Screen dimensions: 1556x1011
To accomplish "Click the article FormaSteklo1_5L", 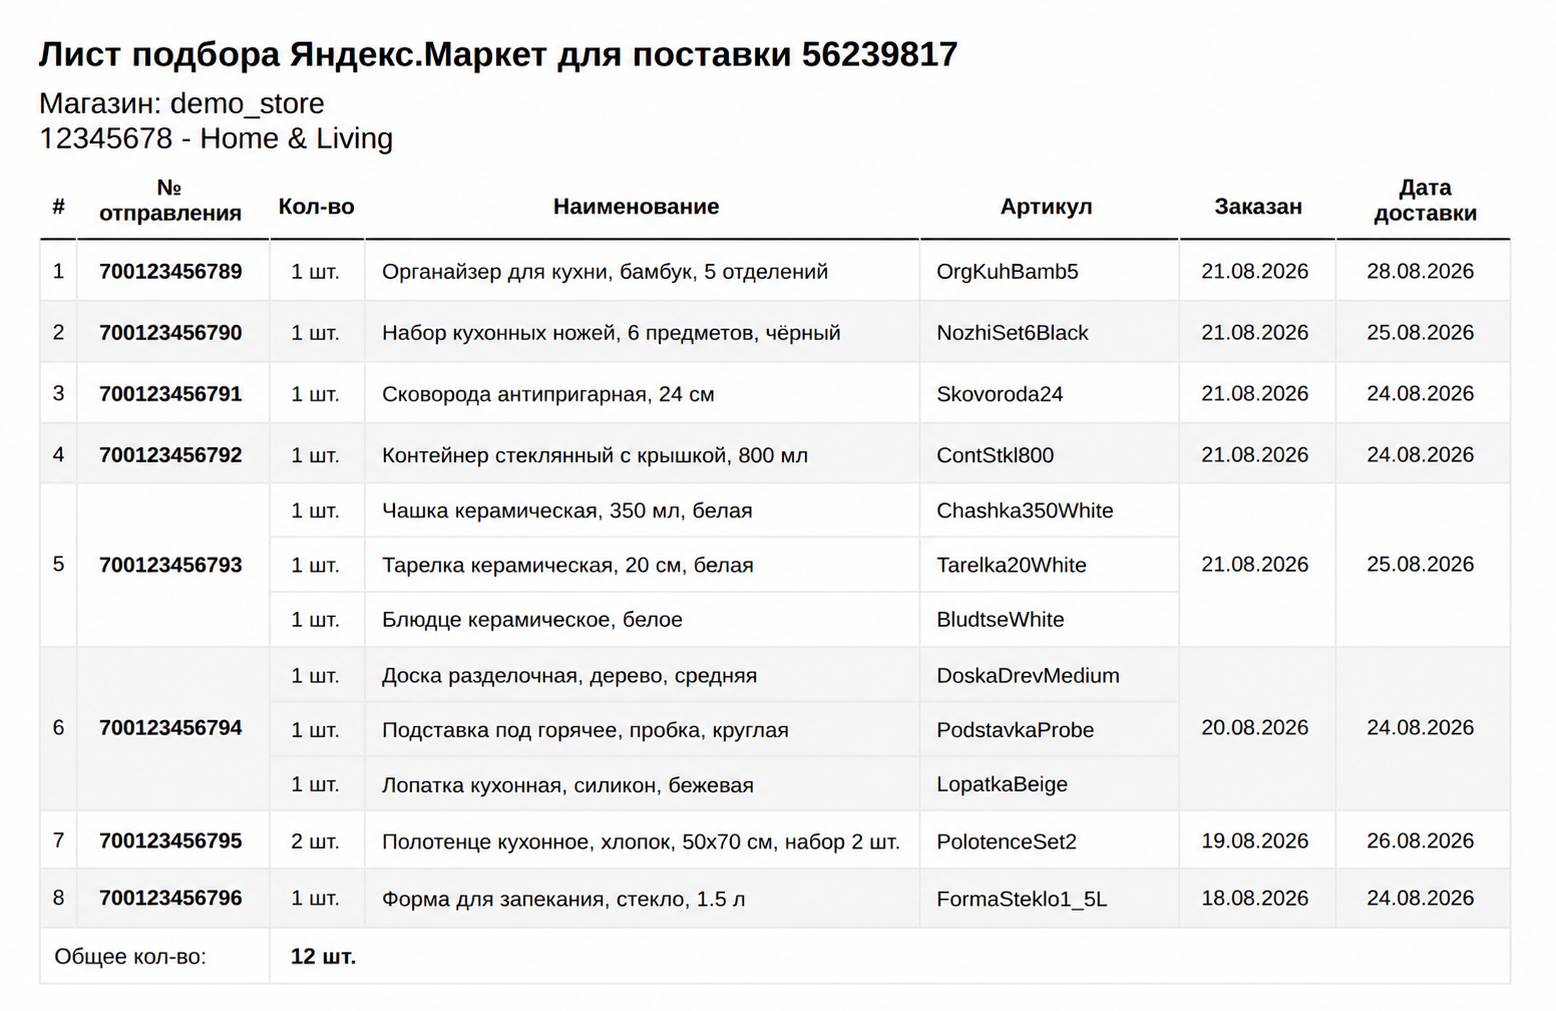I will pos(1021,899).
